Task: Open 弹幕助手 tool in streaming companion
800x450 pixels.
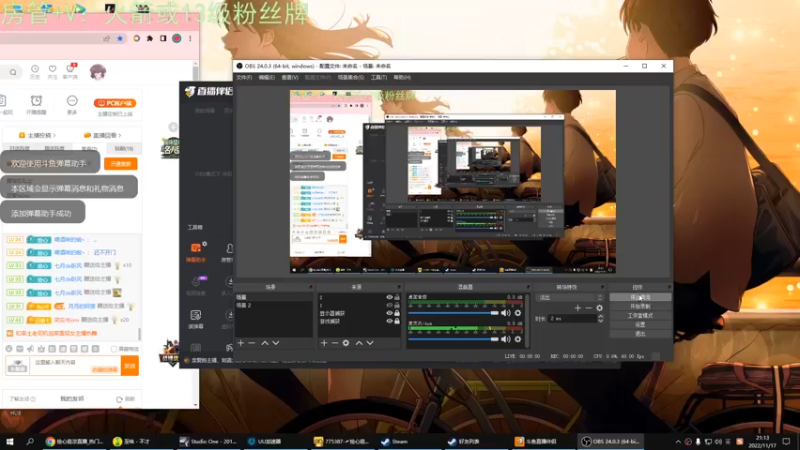Action: pos(196,252)
